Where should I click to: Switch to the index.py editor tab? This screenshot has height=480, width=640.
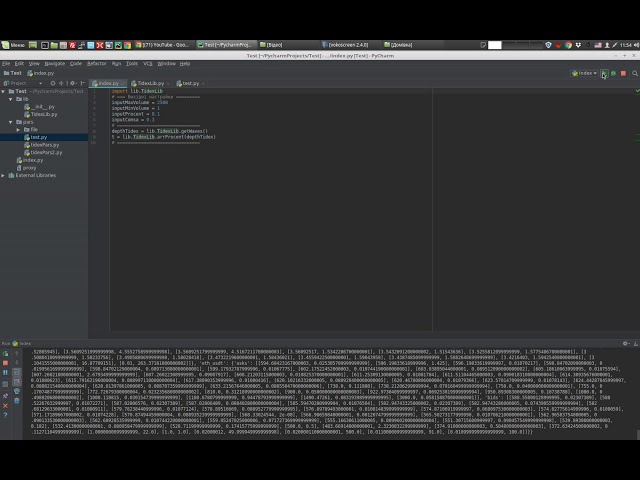pyautogui.click(x=106, y=83)
